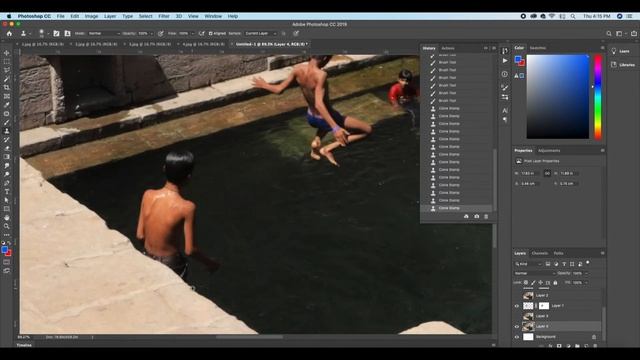Open the Character panel icon

(x=505, y=110)
